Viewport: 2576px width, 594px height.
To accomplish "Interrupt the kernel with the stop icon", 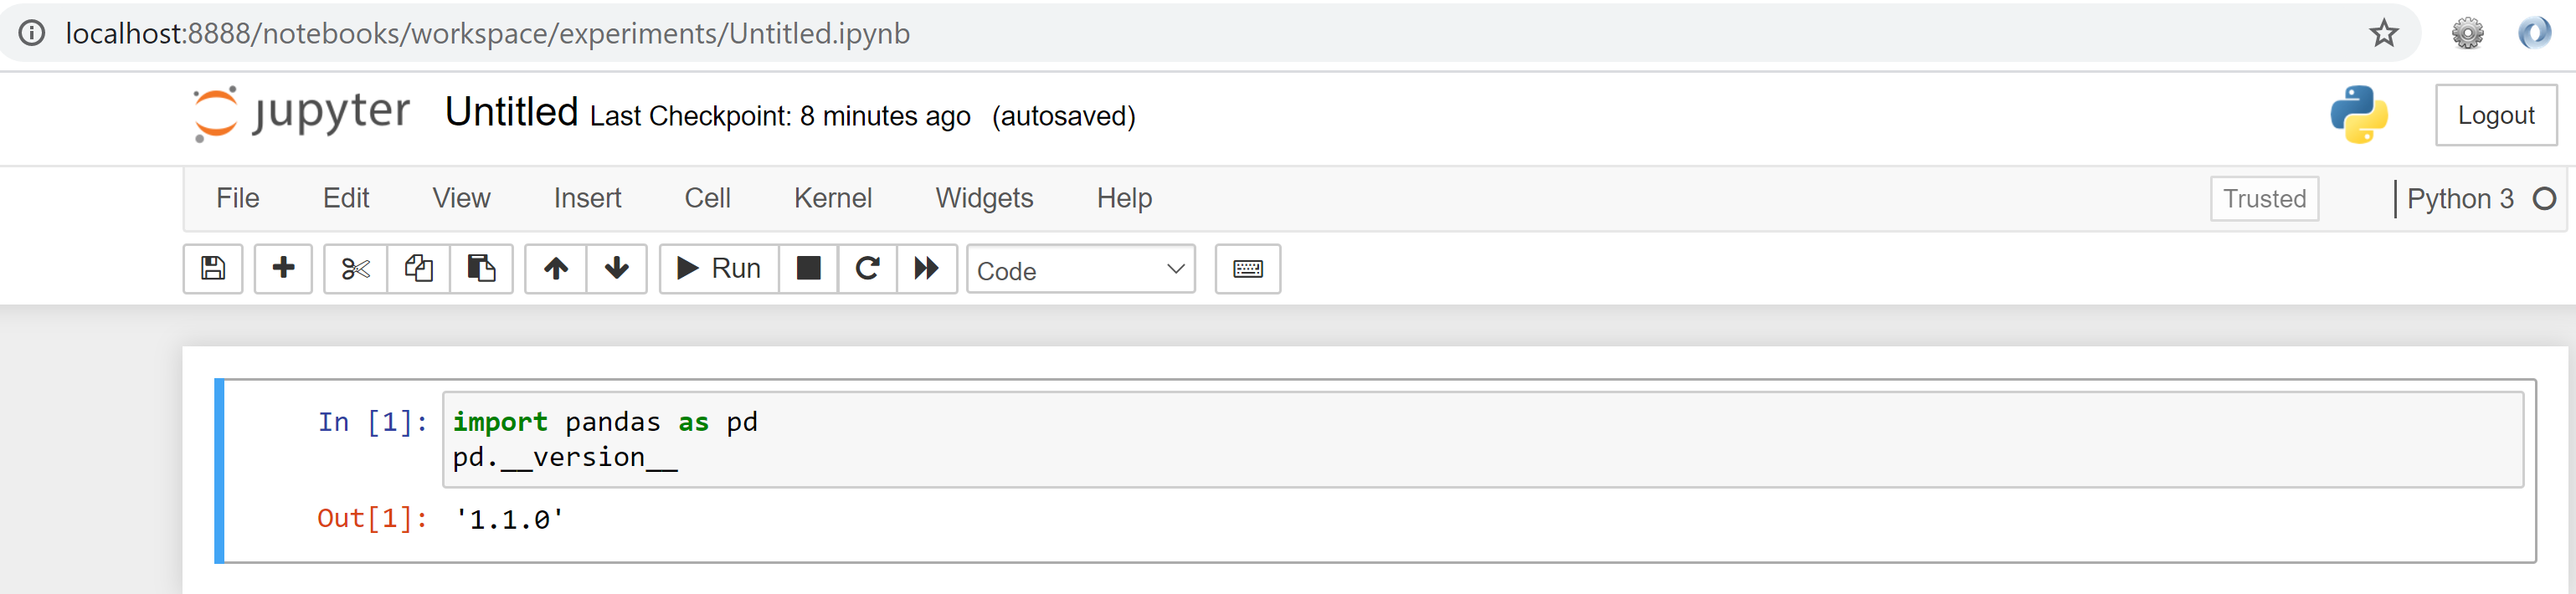I will coord(807,269).
